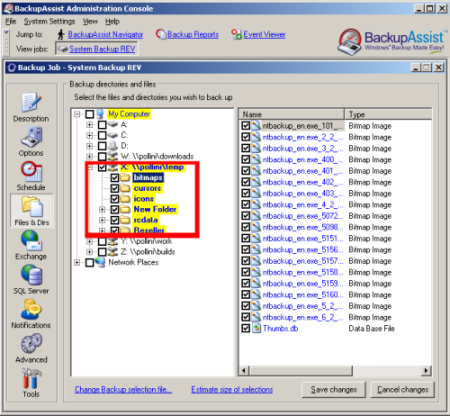
Task: Expand the New Folder node
Action: pyautogui.click(x=102, y=210)
